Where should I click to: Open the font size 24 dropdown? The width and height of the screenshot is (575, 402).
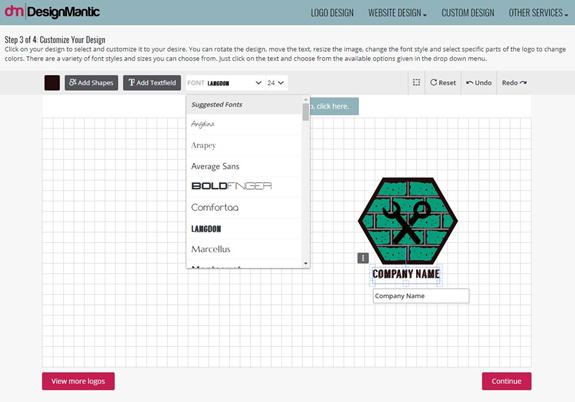tap(276, 83)
